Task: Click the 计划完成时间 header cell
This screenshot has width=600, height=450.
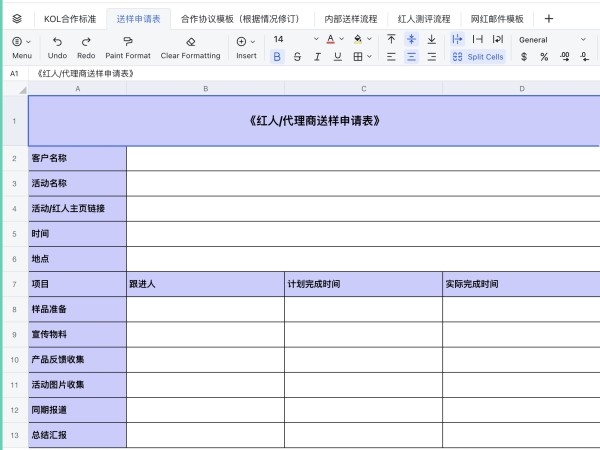Action: coord(364,284)
